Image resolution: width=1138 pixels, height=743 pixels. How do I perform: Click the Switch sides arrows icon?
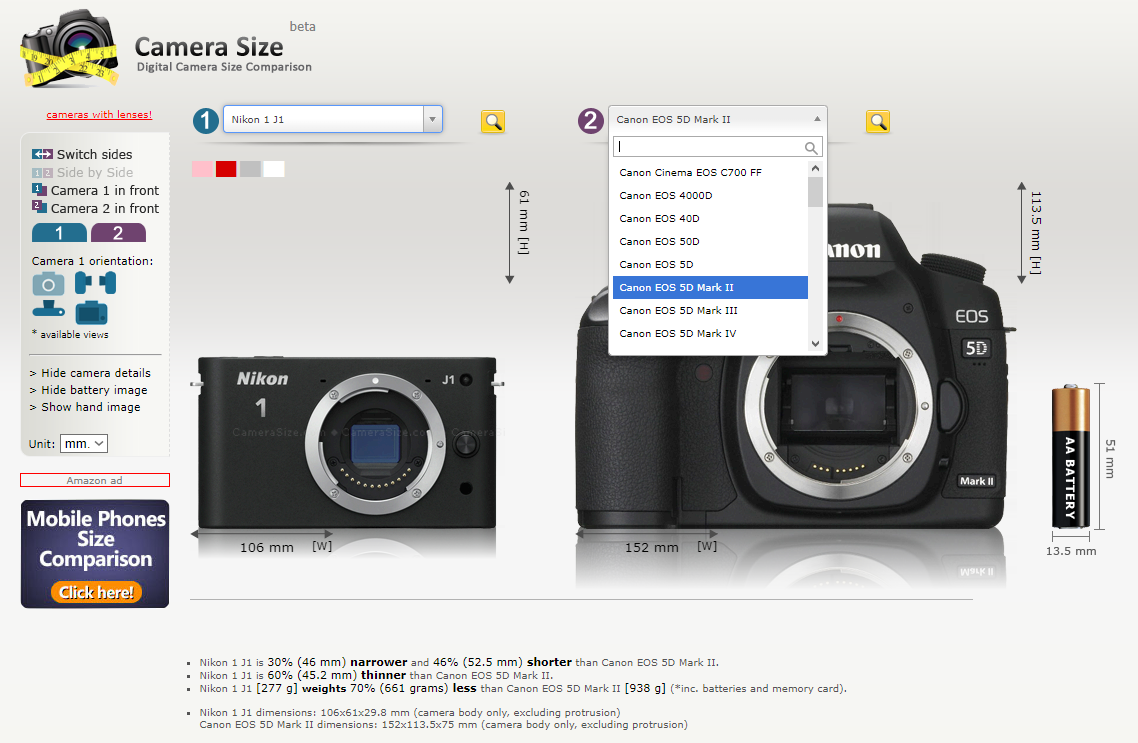[42, 154]
